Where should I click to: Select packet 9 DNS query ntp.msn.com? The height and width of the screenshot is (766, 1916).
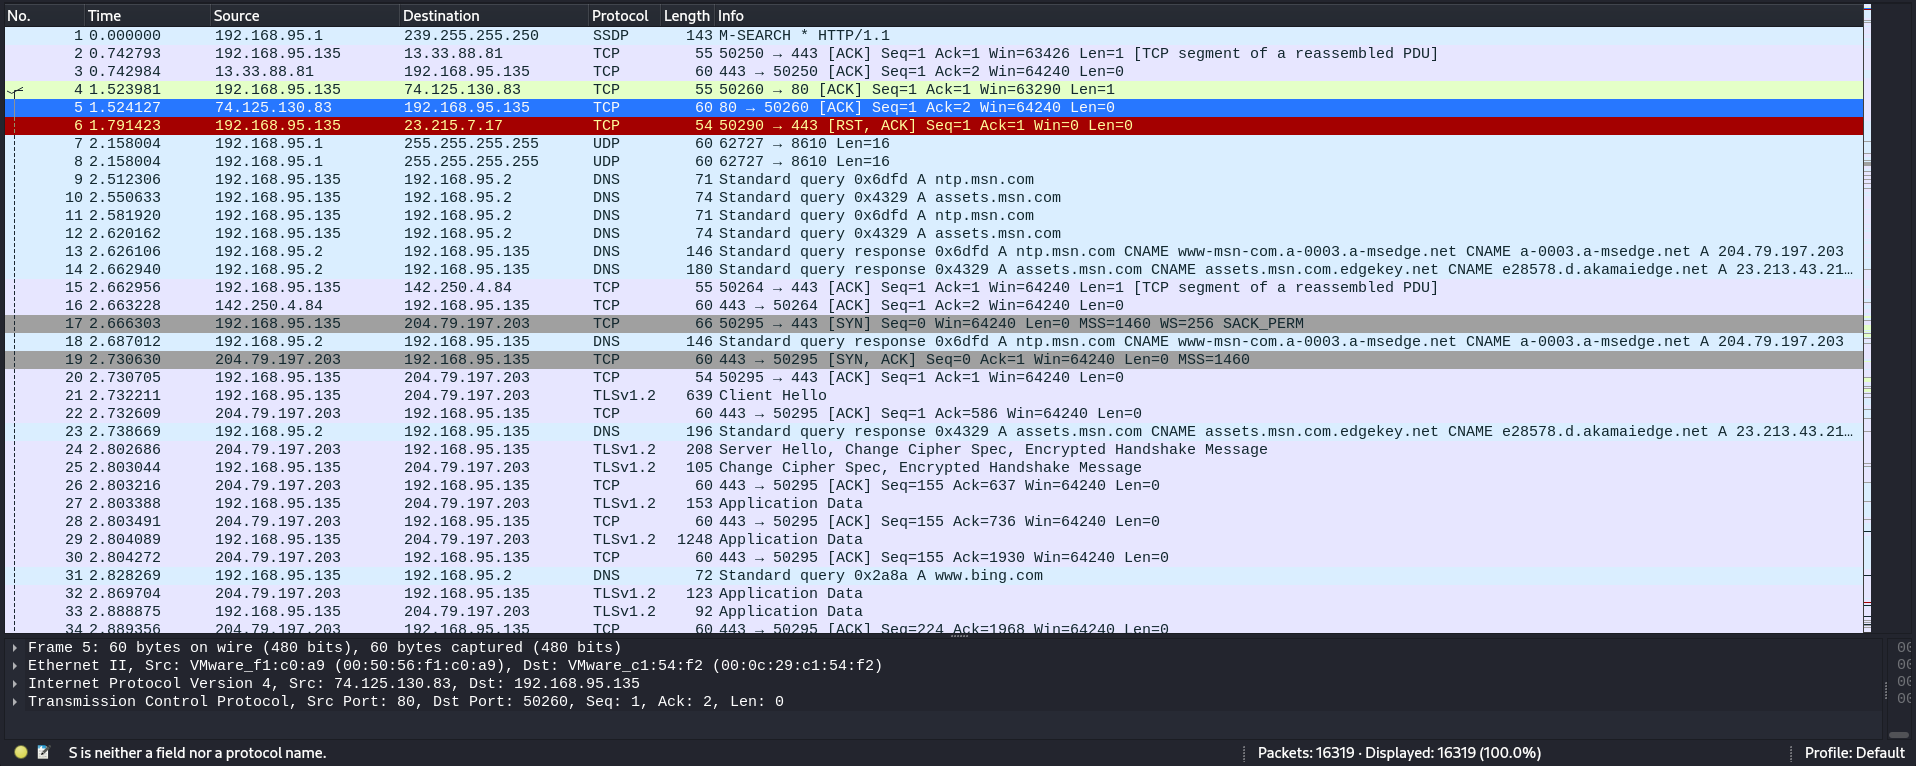click(x=934, y=179)
